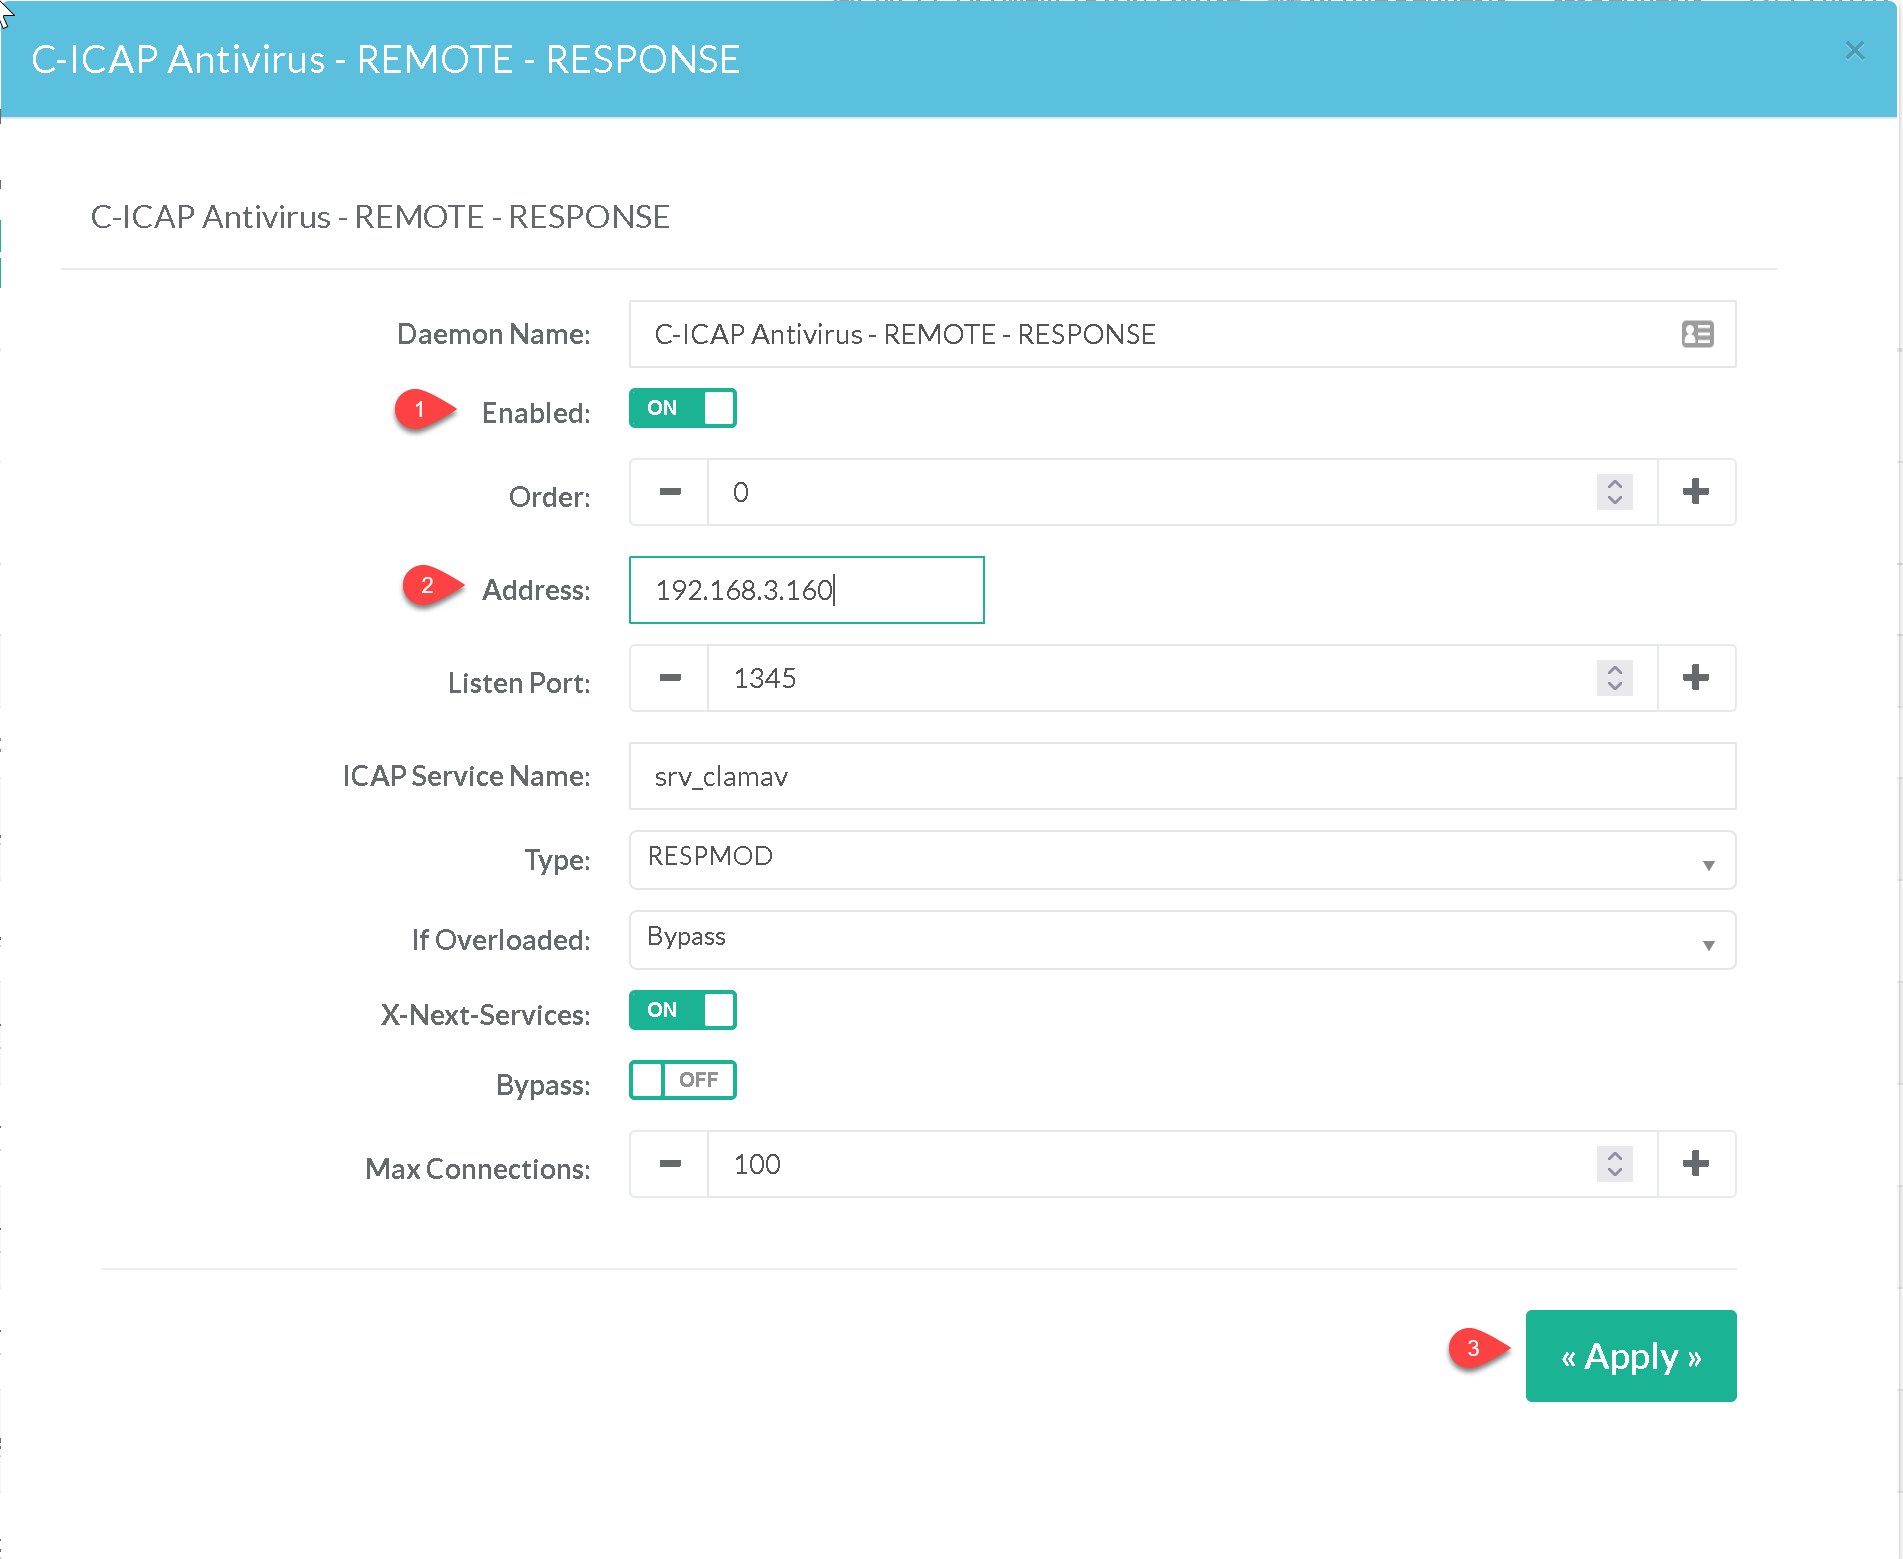Click the contact card icon in Daemon Name

pos(1697,334)
